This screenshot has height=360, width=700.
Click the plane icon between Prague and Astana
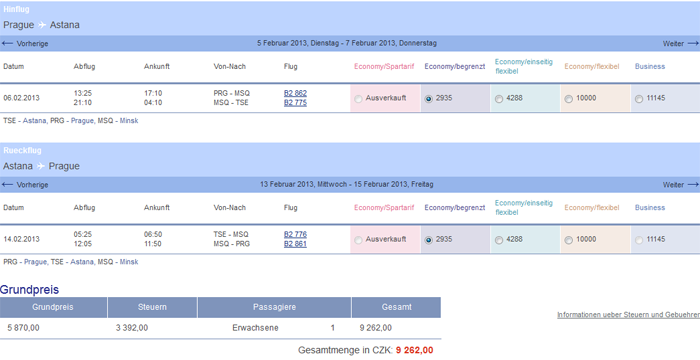[x=42, y=25]
